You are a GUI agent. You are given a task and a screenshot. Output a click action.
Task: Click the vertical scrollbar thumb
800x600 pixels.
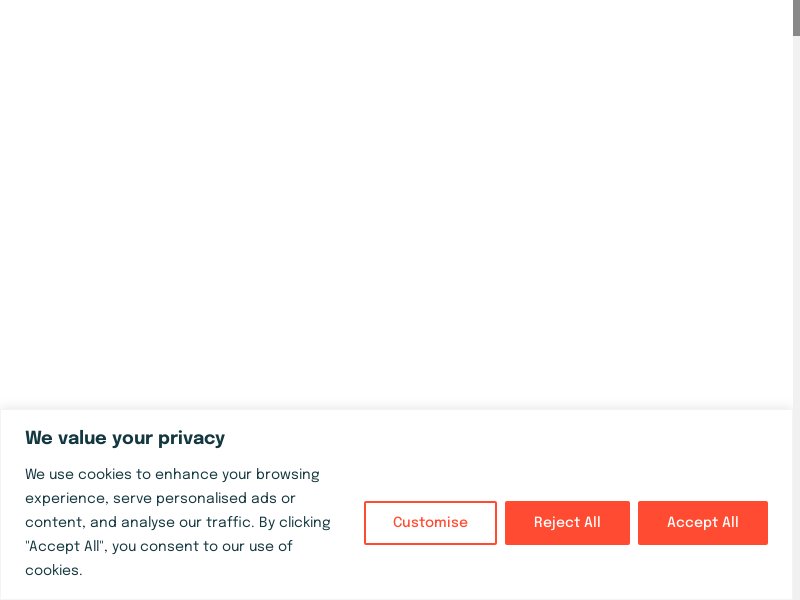pos(796,18)
